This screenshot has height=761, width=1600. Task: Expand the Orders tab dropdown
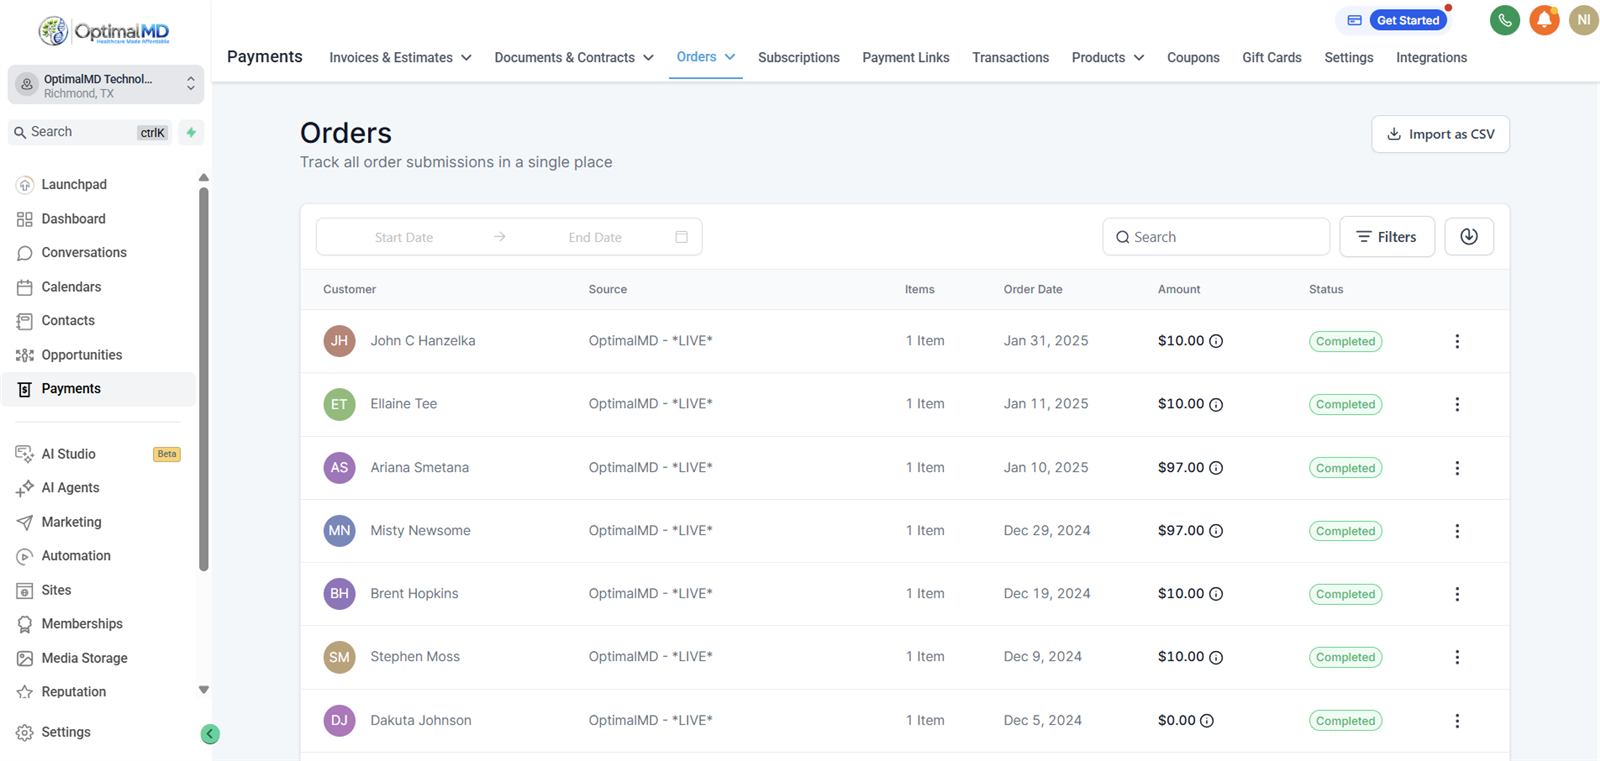click(706, 57)
